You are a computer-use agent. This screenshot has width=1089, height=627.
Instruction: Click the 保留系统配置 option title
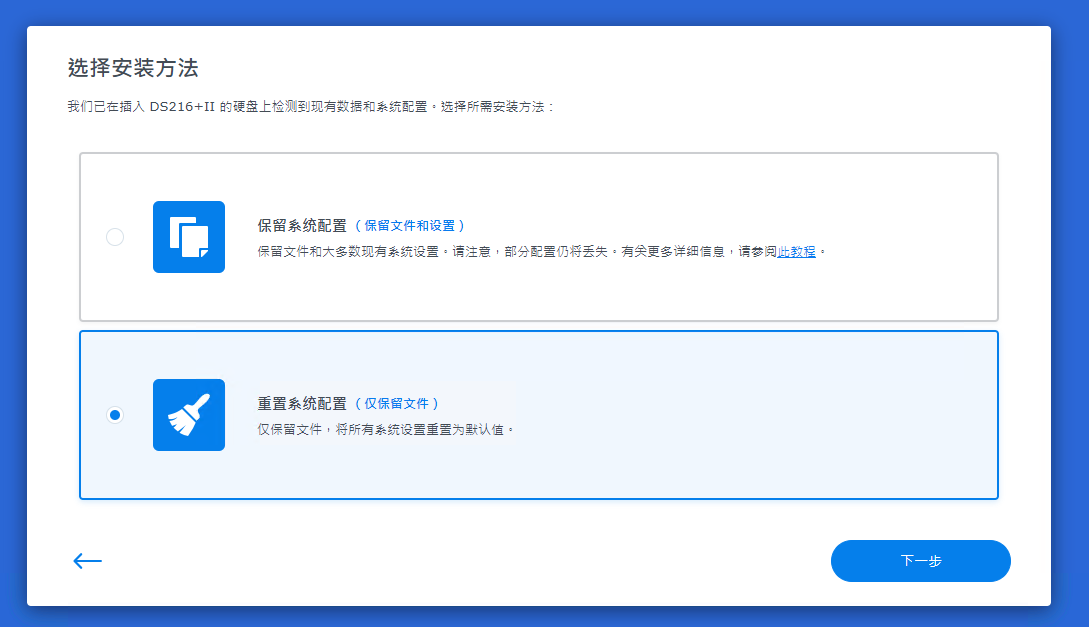pos(302,226)
